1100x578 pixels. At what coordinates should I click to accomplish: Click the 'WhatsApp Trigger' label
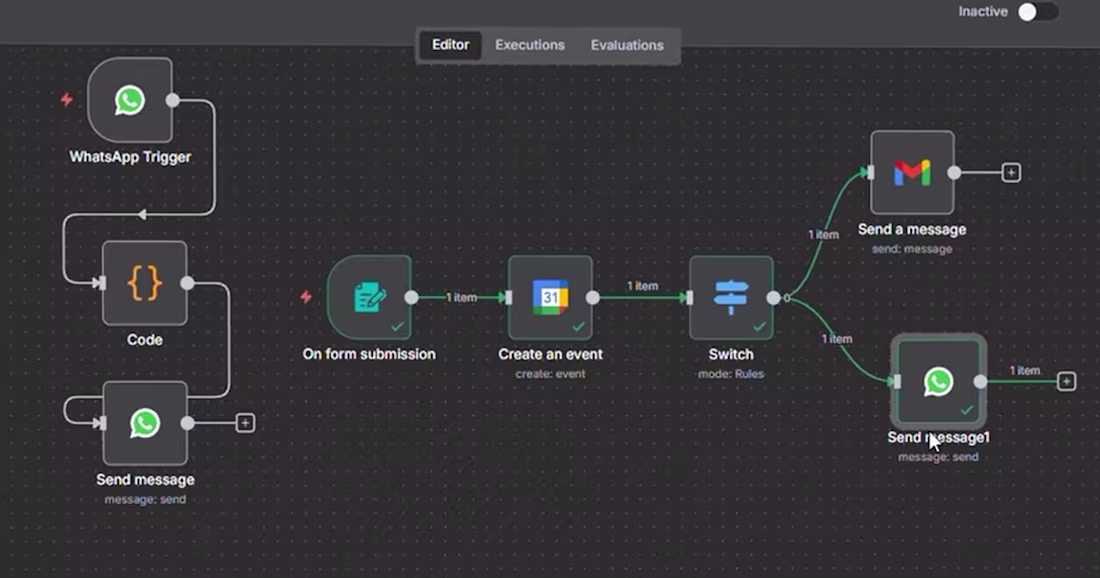tap(130, 156)
